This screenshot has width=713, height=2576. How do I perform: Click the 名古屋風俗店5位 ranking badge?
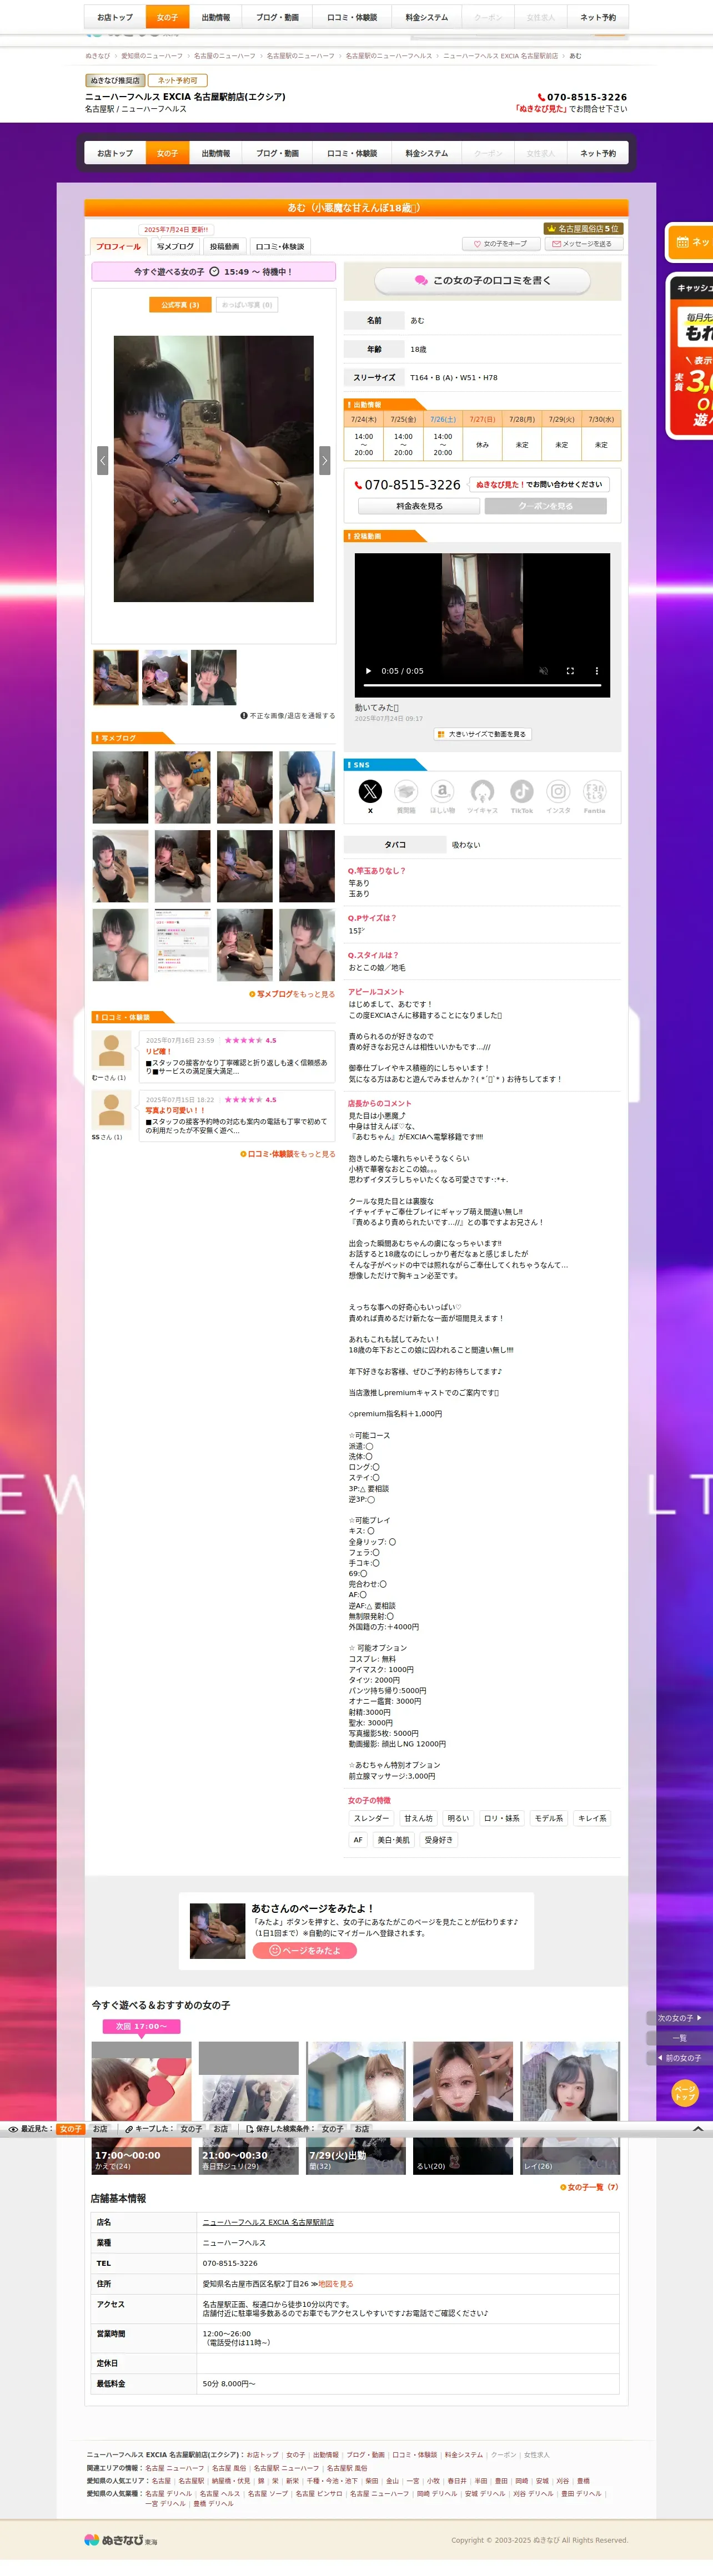[583, 229]
